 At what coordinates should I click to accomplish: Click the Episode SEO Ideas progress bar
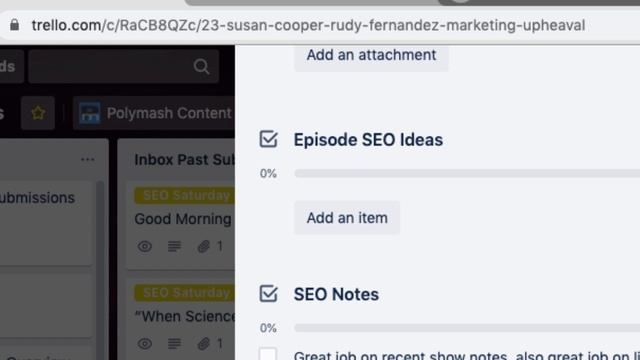pyautogui.click(x=467, y=173)
